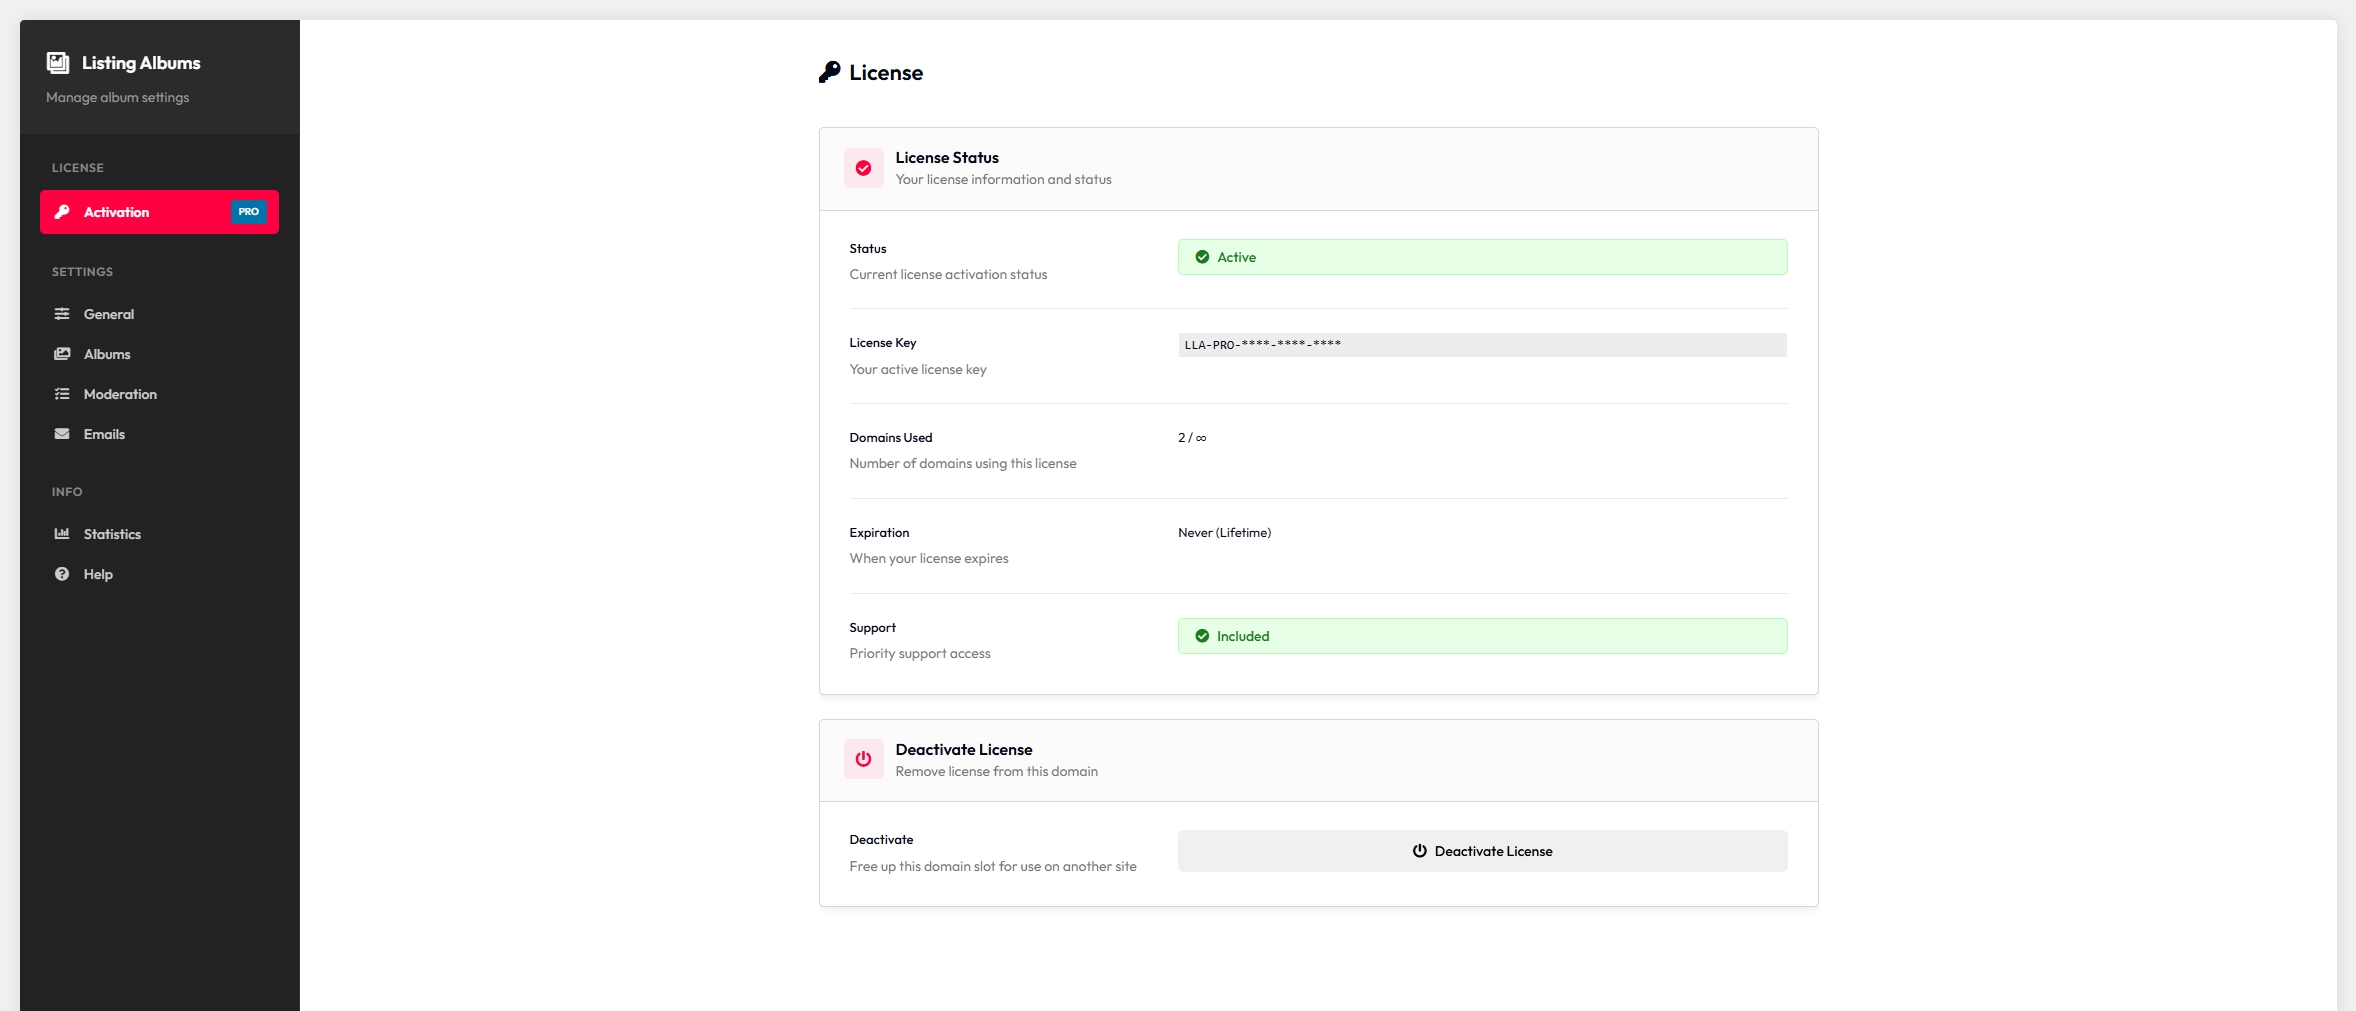
Task: Click the Included support badge
Action: pyautogui.click(x=1481, y=636)
